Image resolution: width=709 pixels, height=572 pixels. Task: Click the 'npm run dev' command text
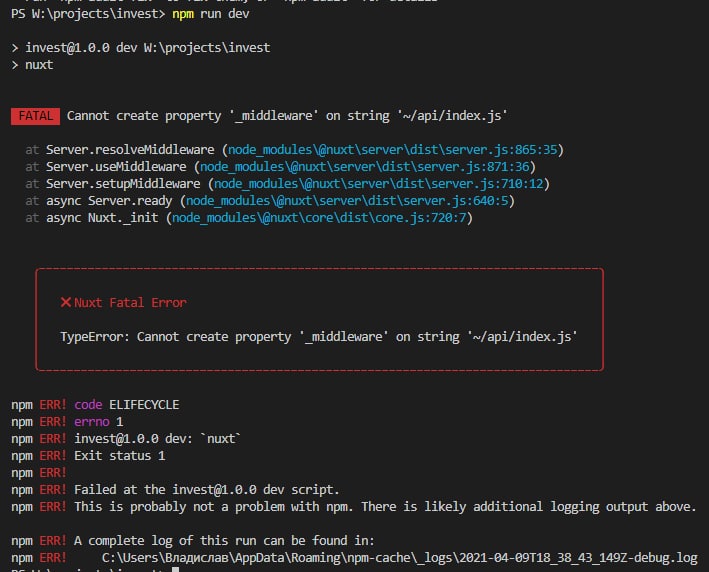[211, 14]
